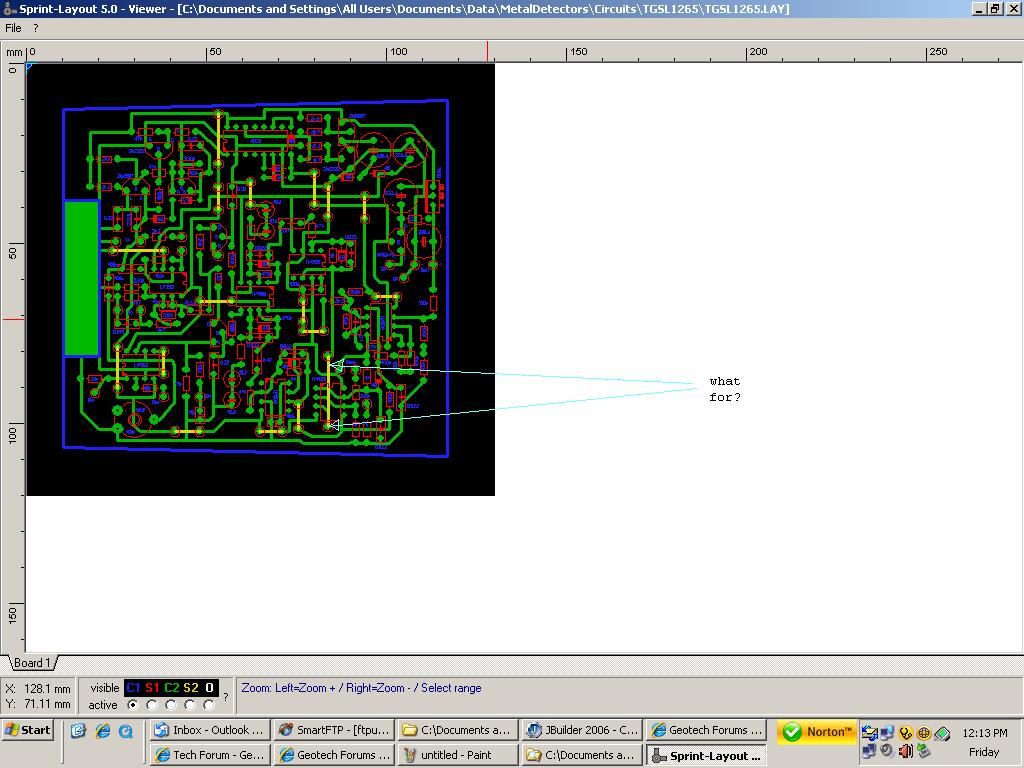Click the green rectangle pad on board
Screen dimensions: 1024x768
(81, 278)
